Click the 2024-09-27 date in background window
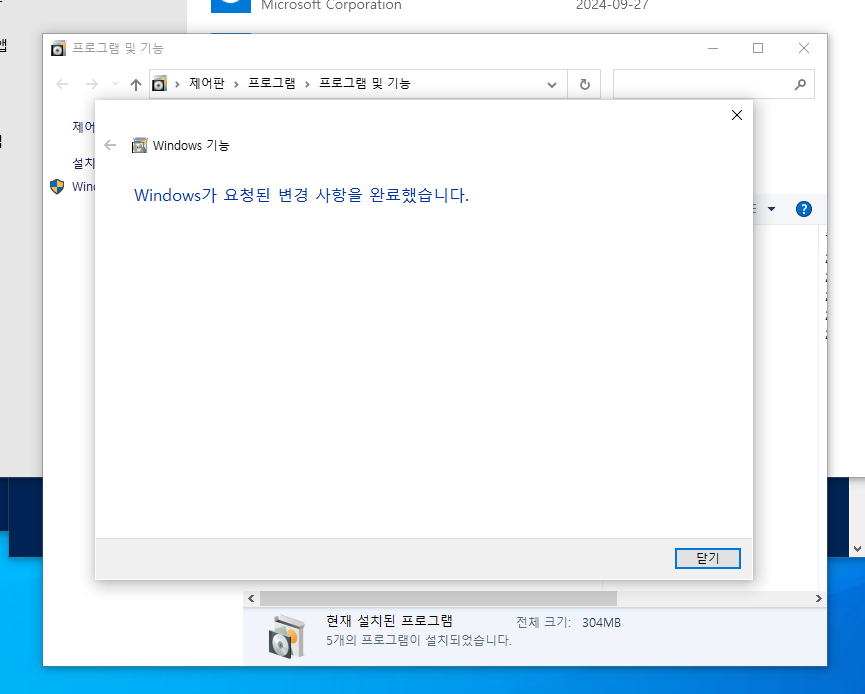This screenshot has width=865, height=694. click(x=612, y=6)
